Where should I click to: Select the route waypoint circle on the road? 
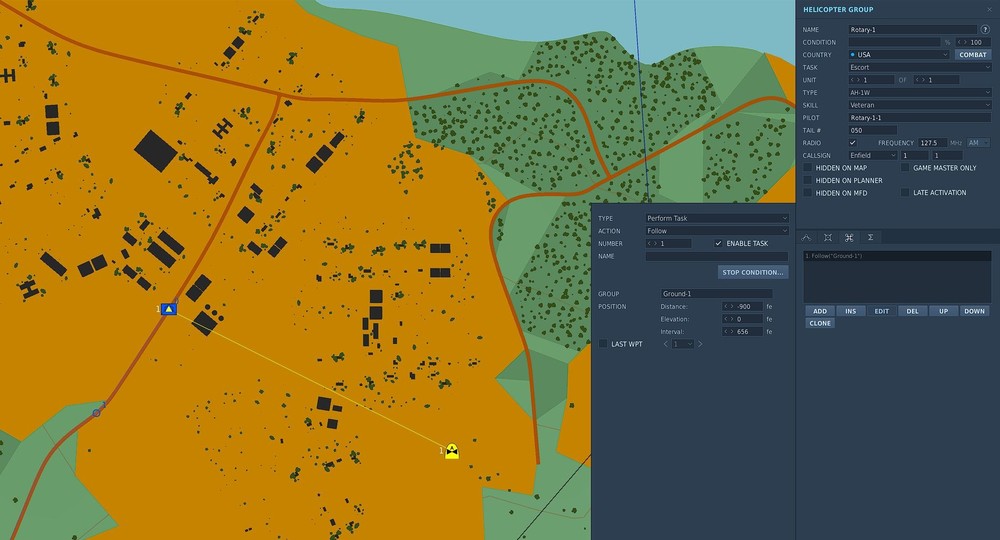pyautogui.click(x=96, y=413)
